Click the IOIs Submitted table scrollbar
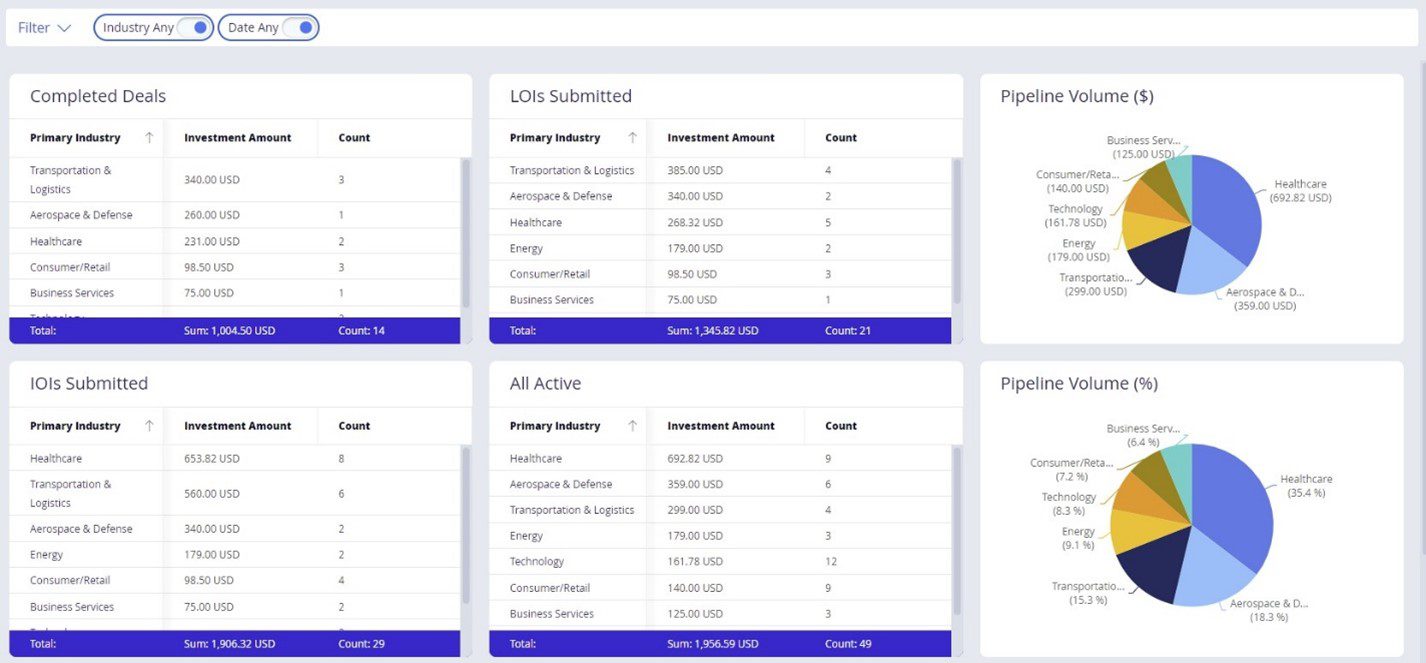 [466, 524]
